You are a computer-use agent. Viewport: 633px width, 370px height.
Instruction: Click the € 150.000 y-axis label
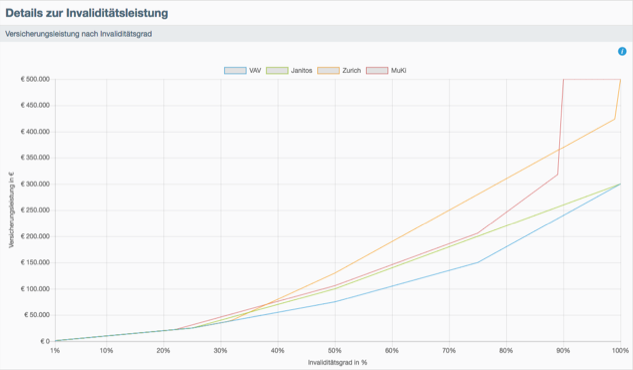[x=35, y=262]
